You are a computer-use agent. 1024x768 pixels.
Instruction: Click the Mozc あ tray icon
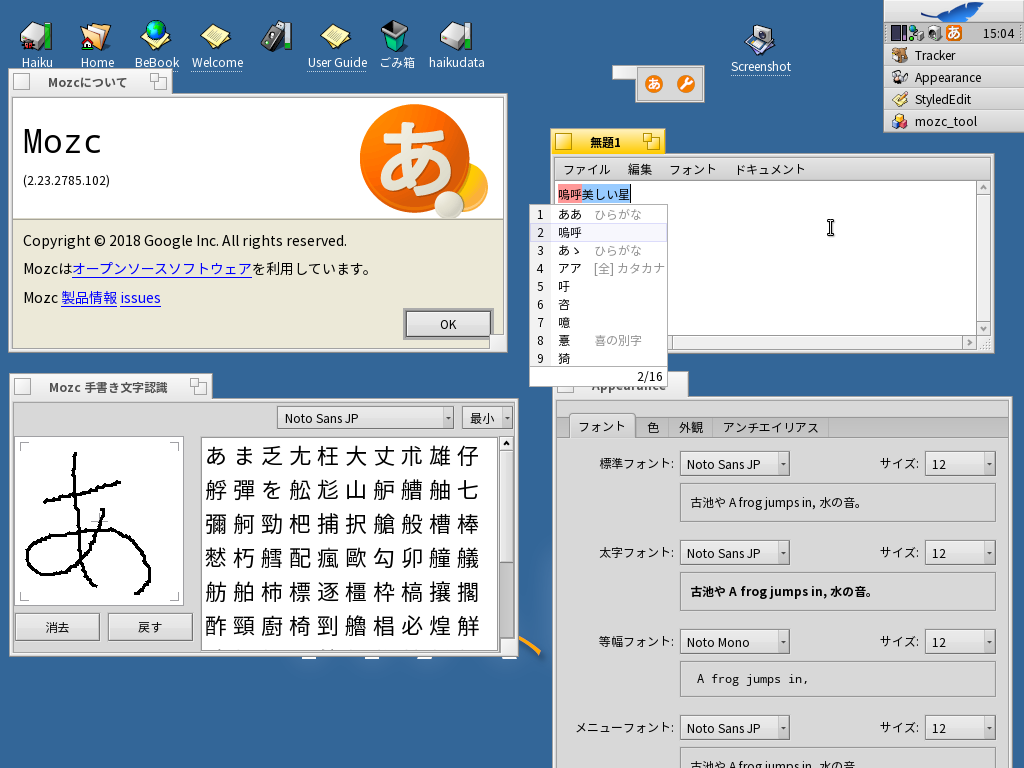[954, 33]
